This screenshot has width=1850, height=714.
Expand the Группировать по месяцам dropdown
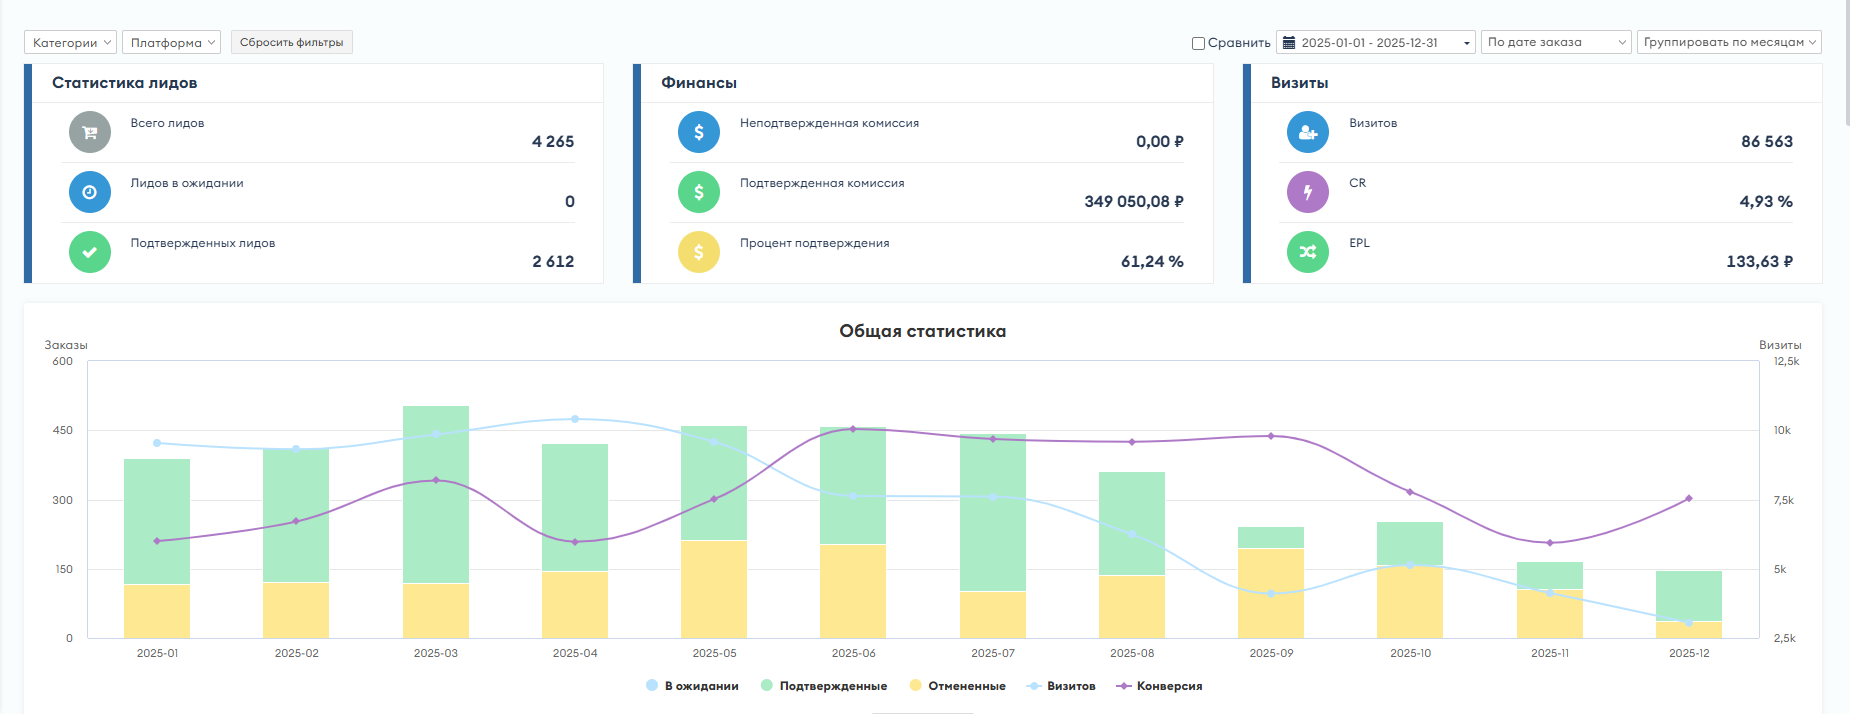pyautogui.click(x=1729, y=42)
